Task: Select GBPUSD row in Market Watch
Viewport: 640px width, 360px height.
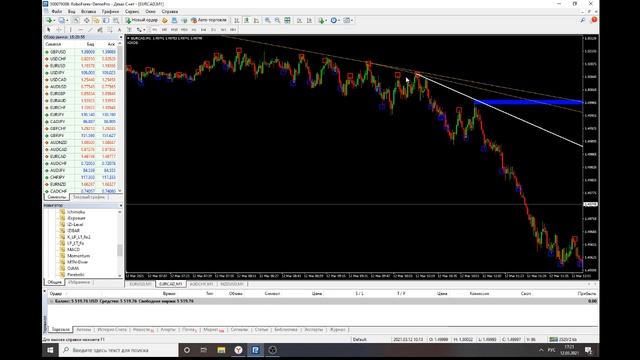Action: click(81, 52)
